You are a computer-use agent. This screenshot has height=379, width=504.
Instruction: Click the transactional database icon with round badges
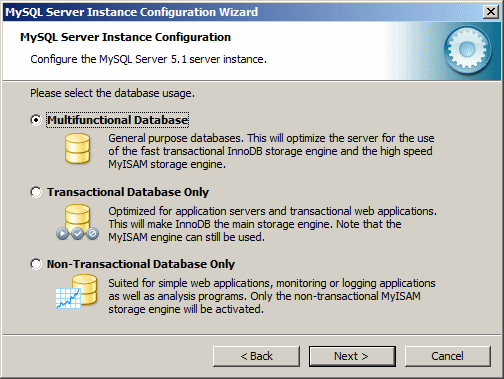(77, 222)
